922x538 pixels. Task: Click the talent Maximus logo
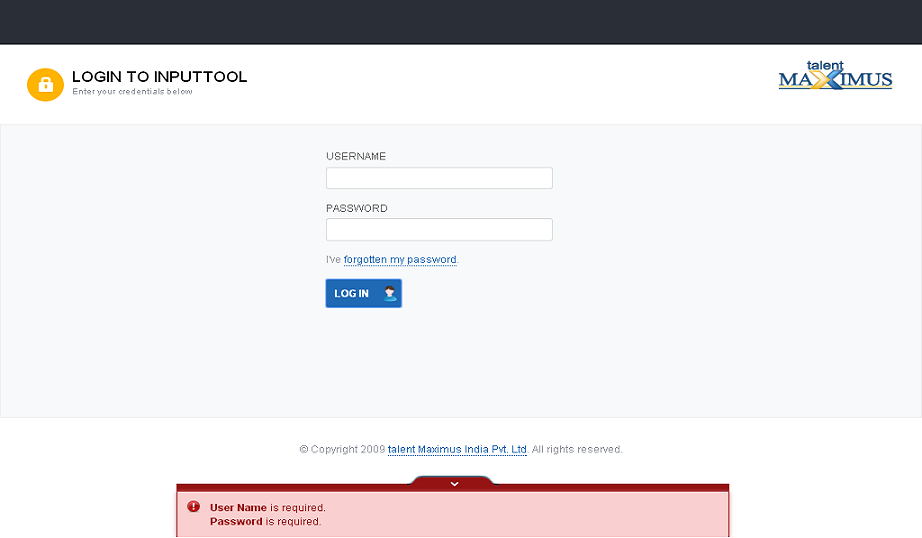835,77
